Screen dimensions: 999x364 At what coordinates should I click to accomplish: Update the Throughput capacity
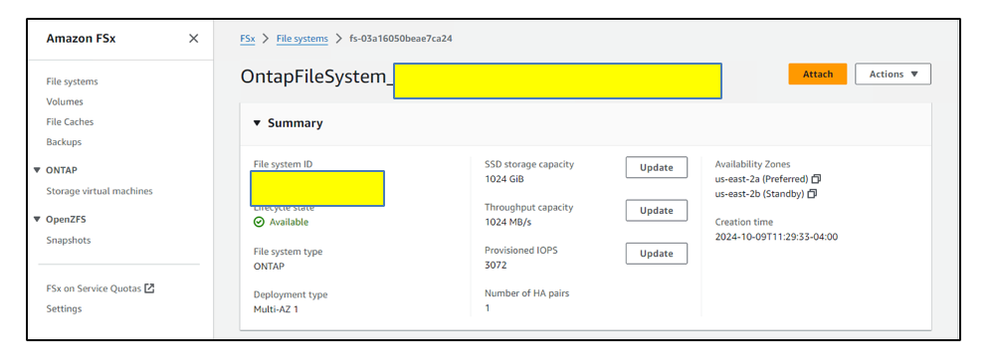point(656,210)
